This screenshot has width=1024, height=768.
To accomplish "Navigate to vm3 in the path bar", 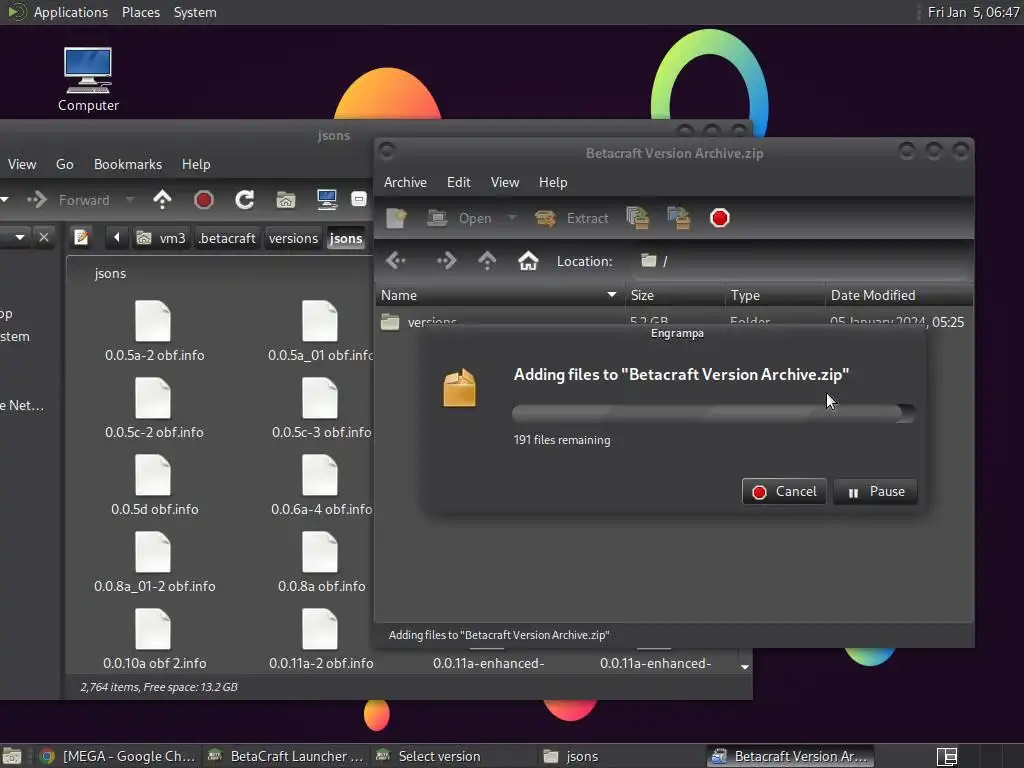I will pyautogui.click(x=161, y=238).
